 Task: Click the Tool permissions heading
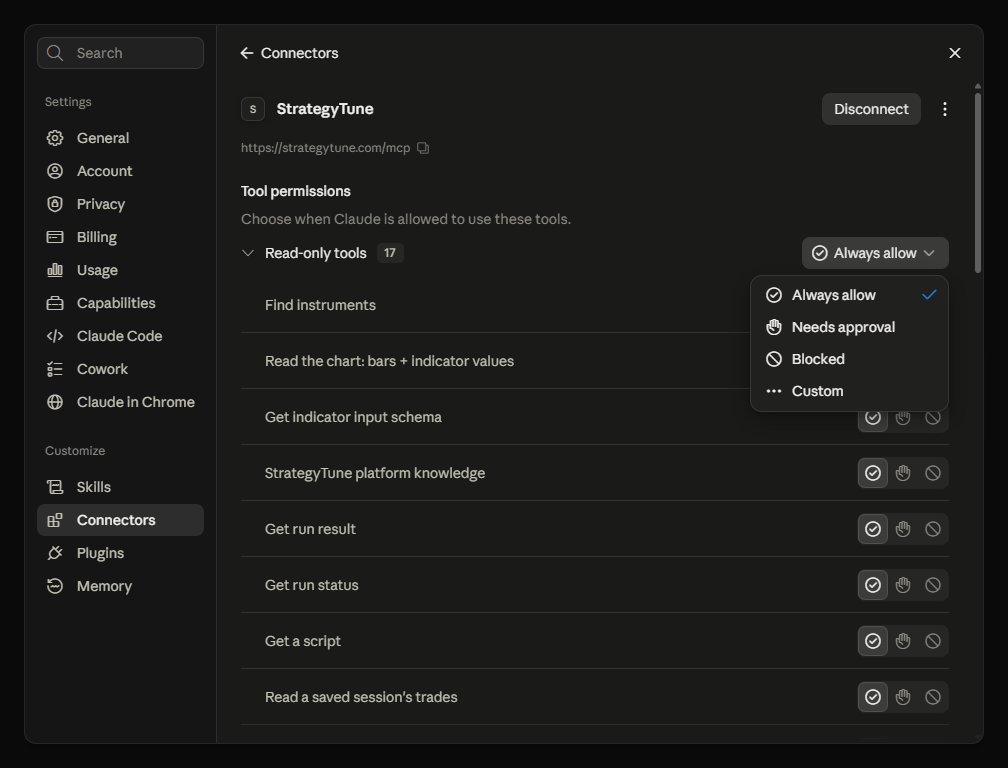296,191
